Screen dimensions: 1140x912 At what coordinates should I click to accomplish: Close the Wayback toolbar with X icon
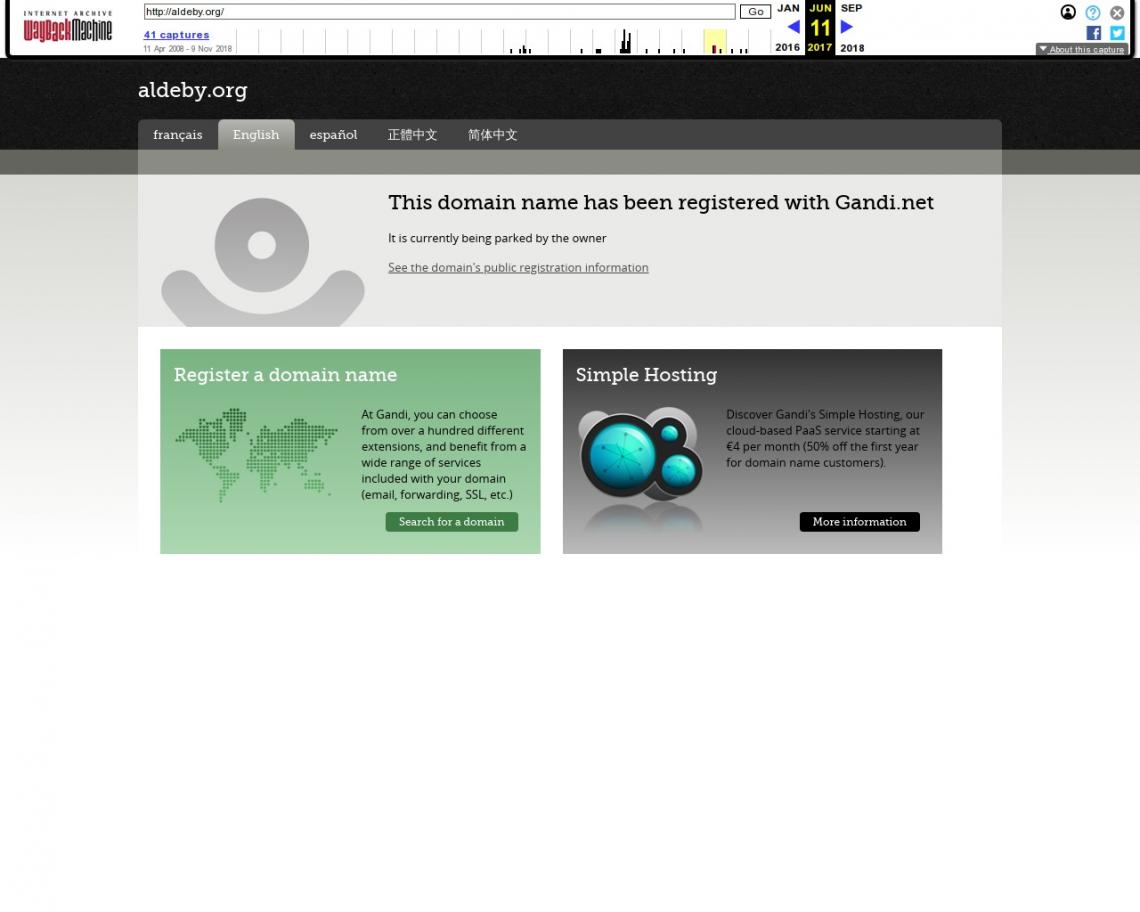click(x=1117, y=12)
